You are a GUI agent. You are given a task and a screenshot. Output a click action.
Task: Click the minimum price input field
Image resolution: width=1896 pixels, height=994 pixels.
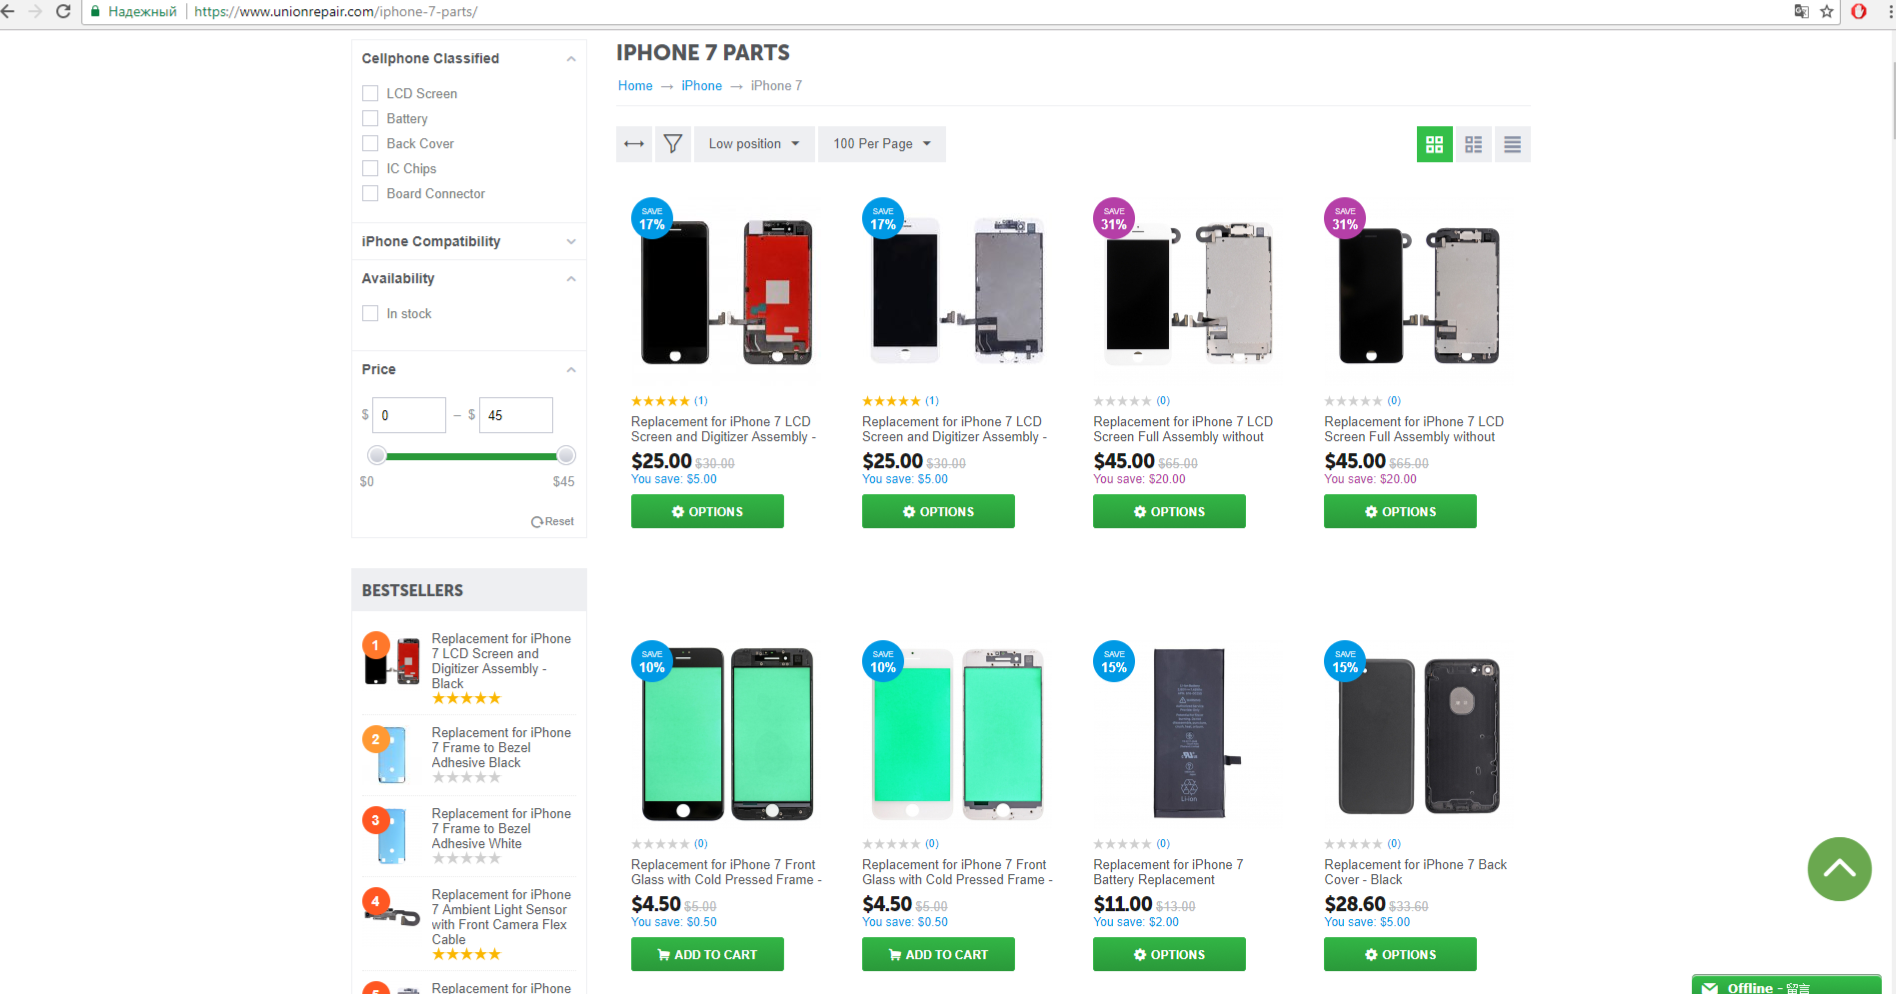(409, 415)
